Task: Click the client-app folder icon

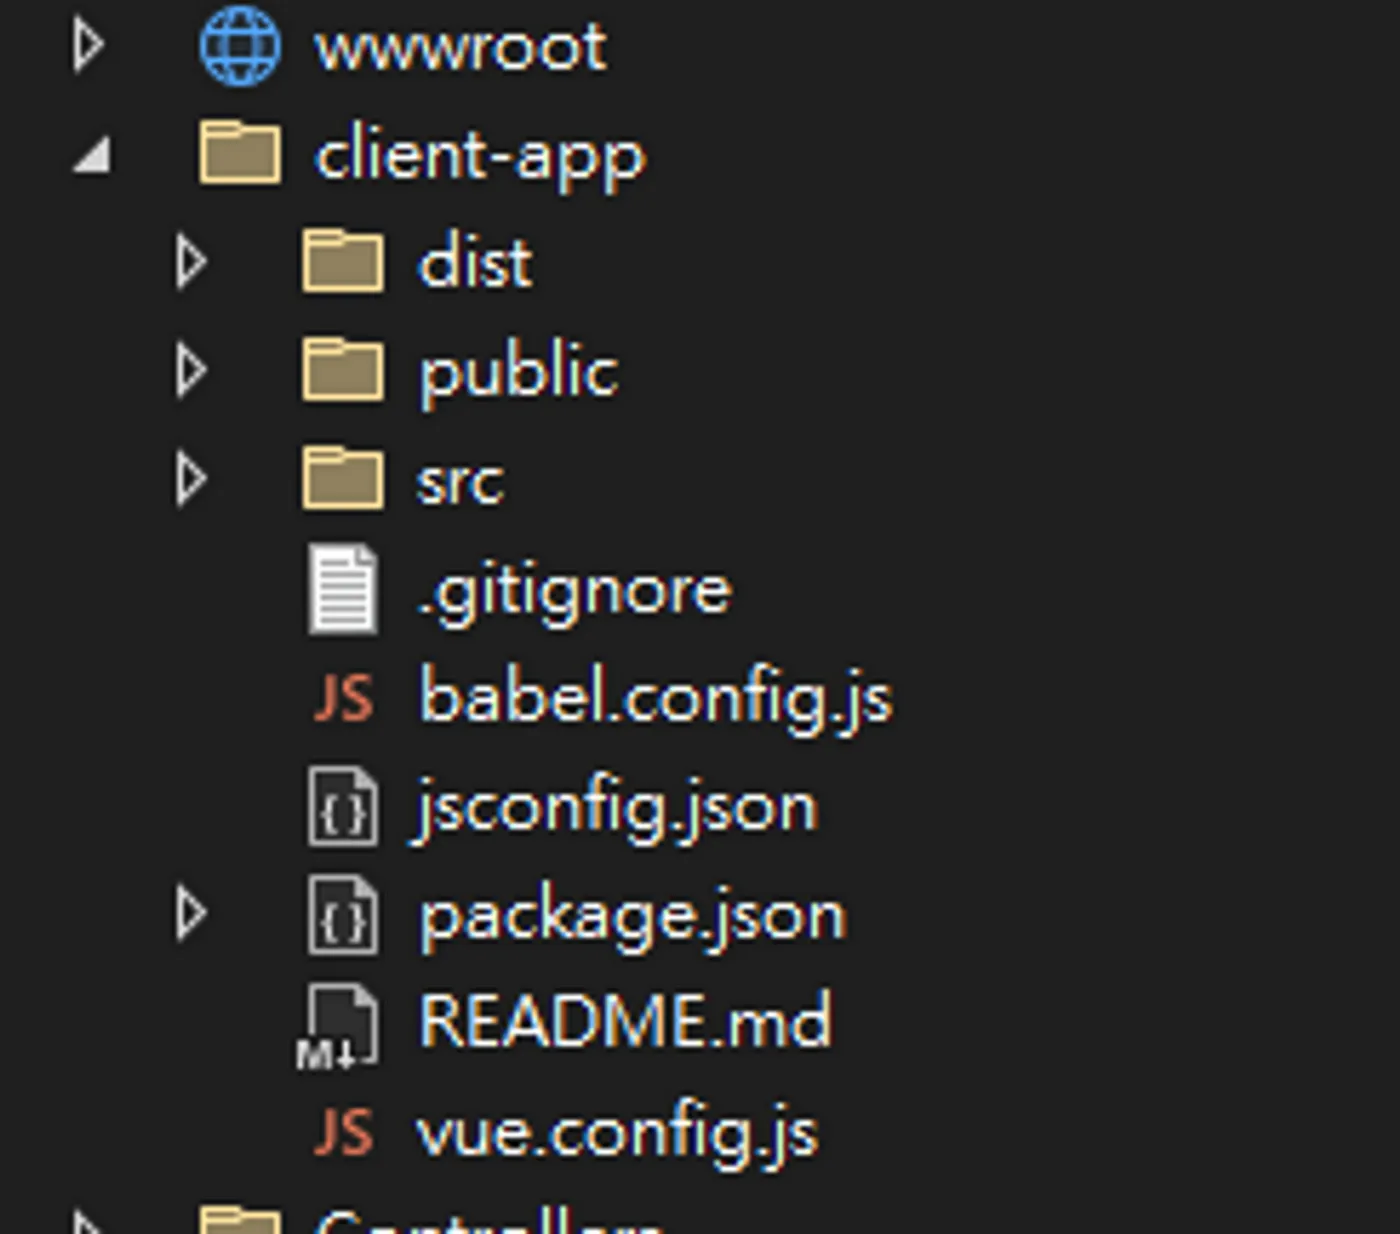Action: coord(240,152)
